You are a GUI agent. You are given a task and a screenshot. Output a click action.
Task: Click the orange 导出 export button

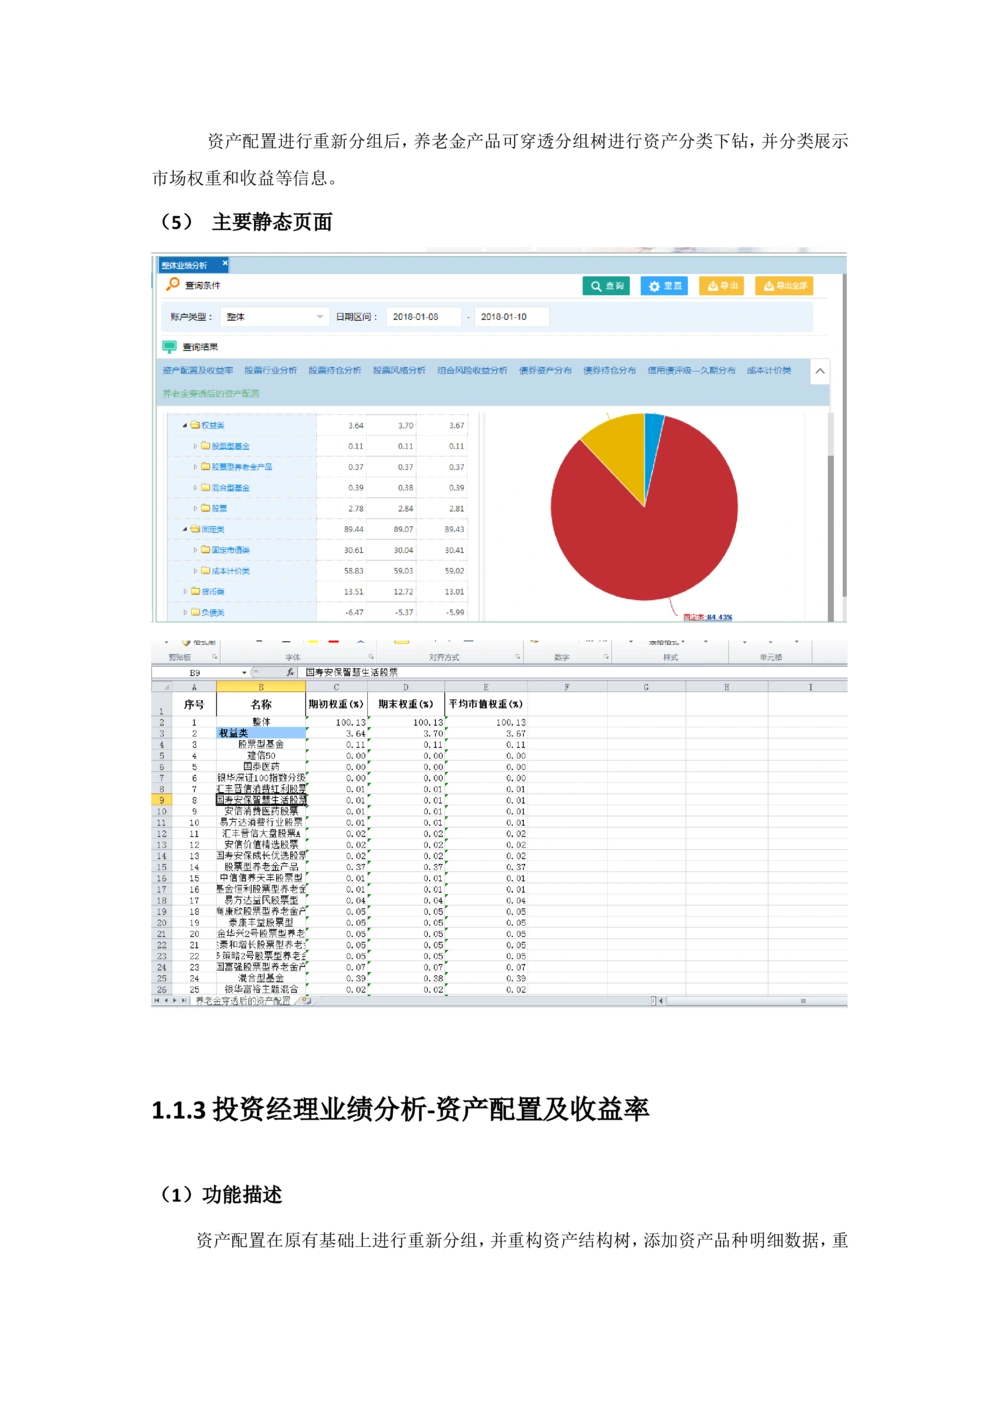721,286
